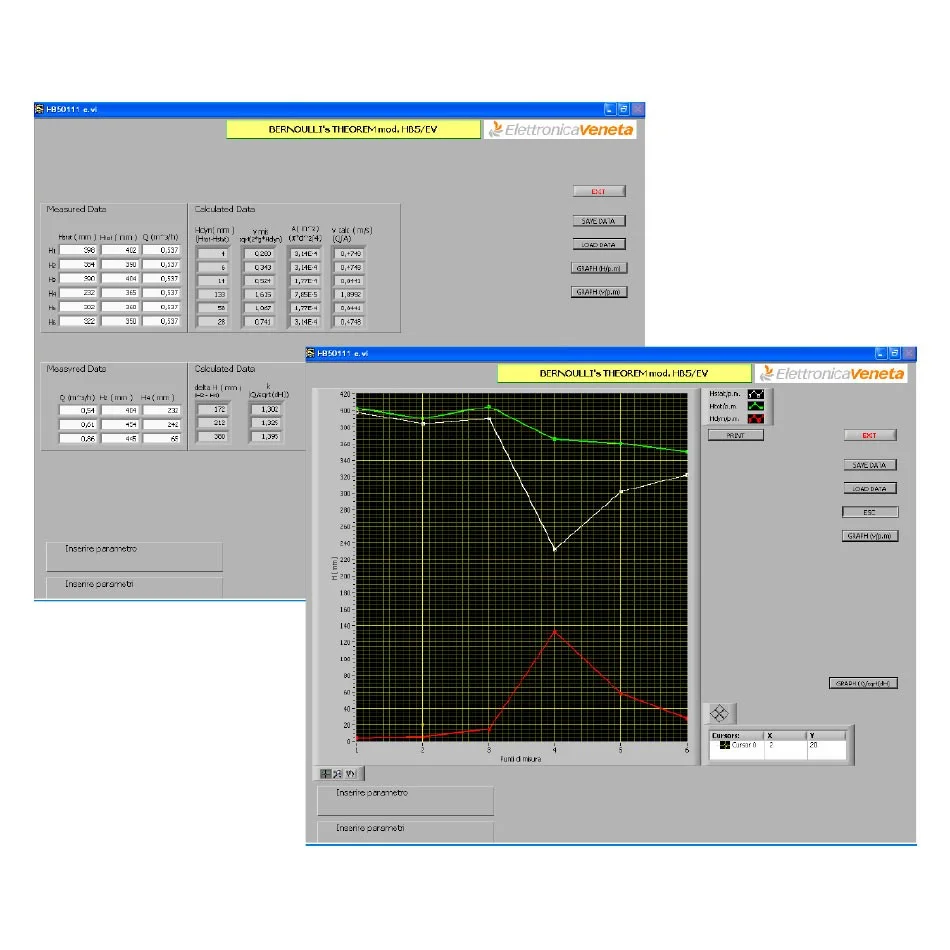Image resolution: width=950 pixels, height=950 pixels.
Task: Select the crosshair cursor tool in graph palette
Action: coord(327,773)
